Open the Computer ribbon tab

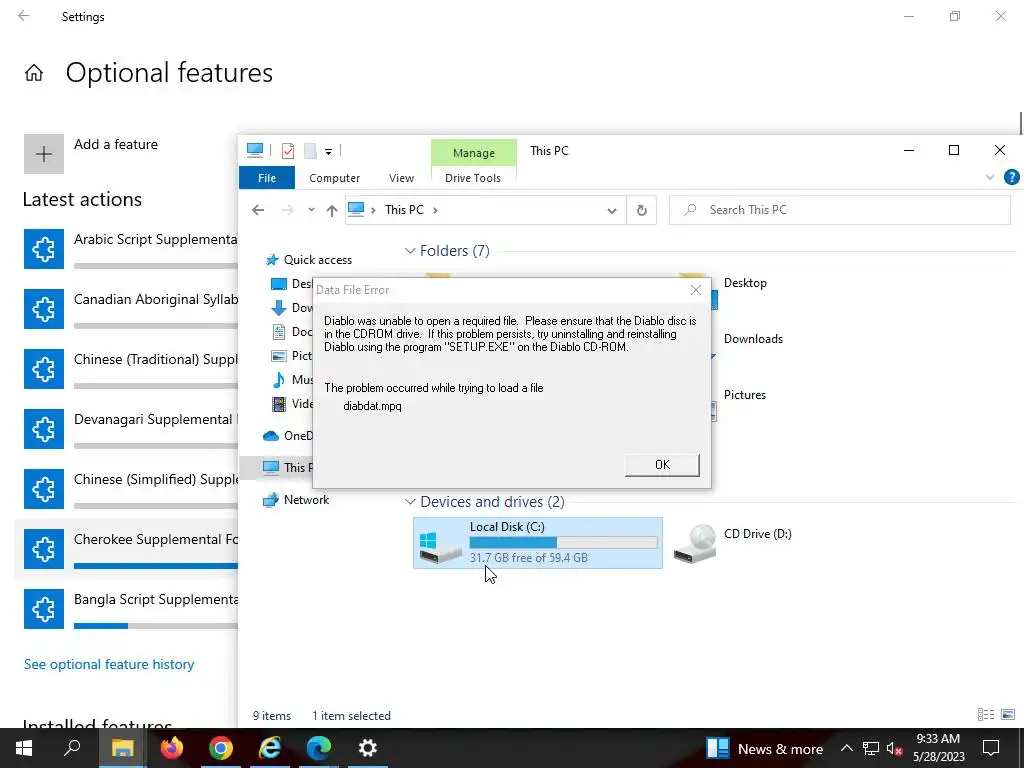point(334,178)
